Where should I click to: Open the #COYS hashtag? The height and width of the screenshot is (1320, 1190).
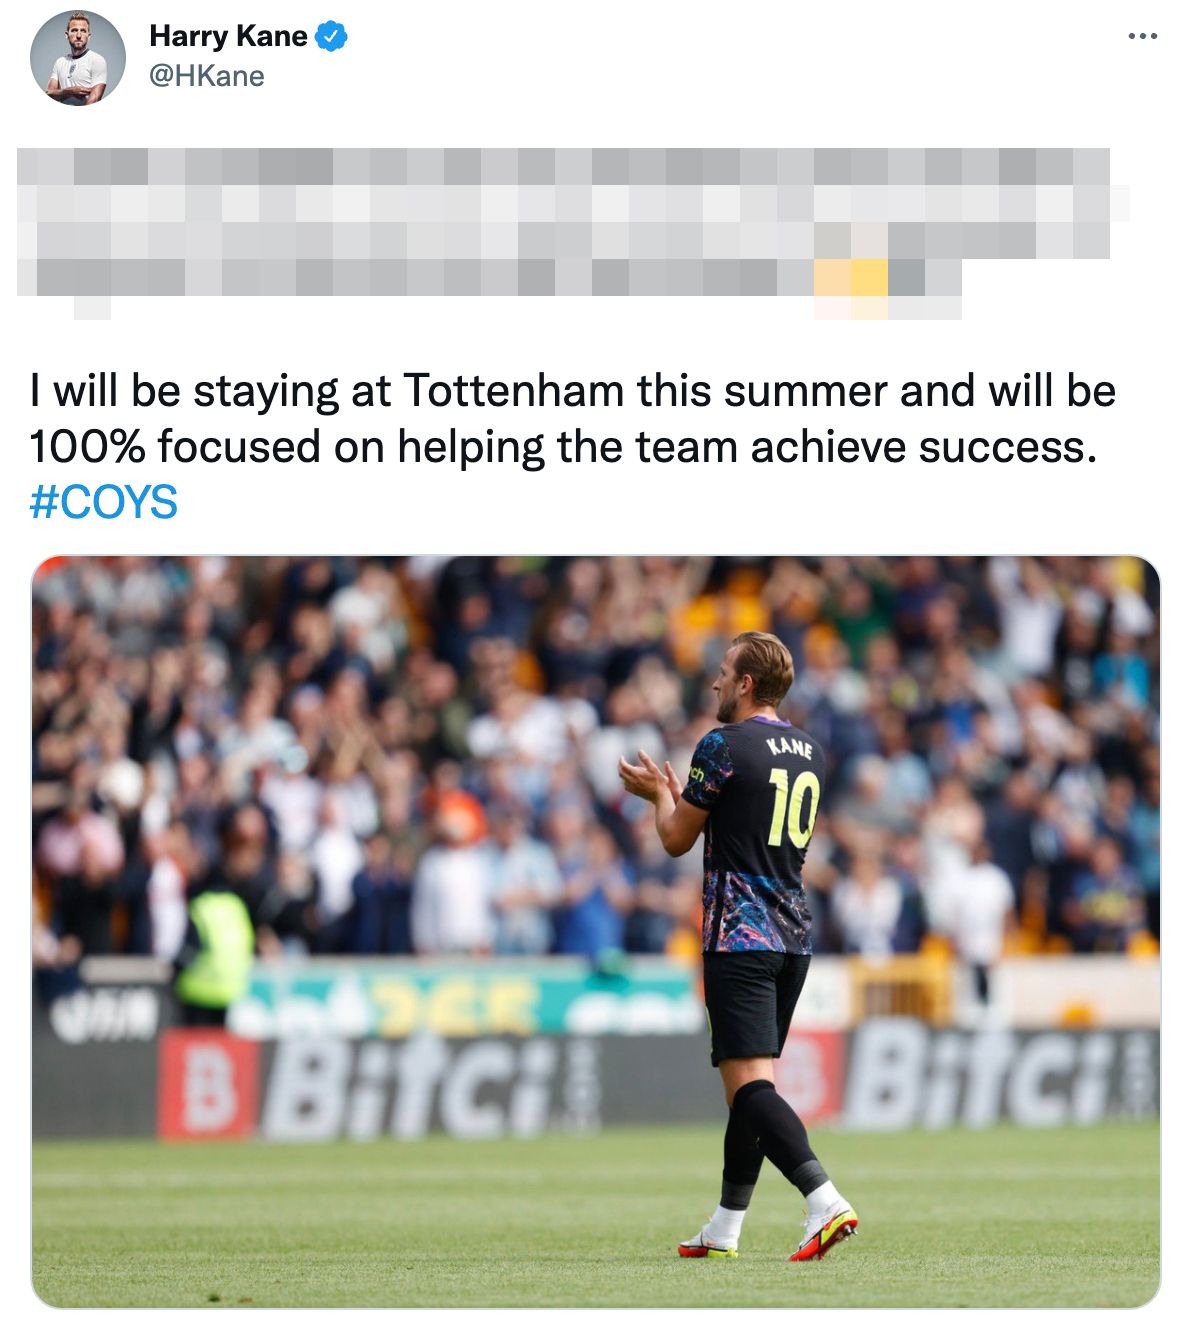(104, 502)
